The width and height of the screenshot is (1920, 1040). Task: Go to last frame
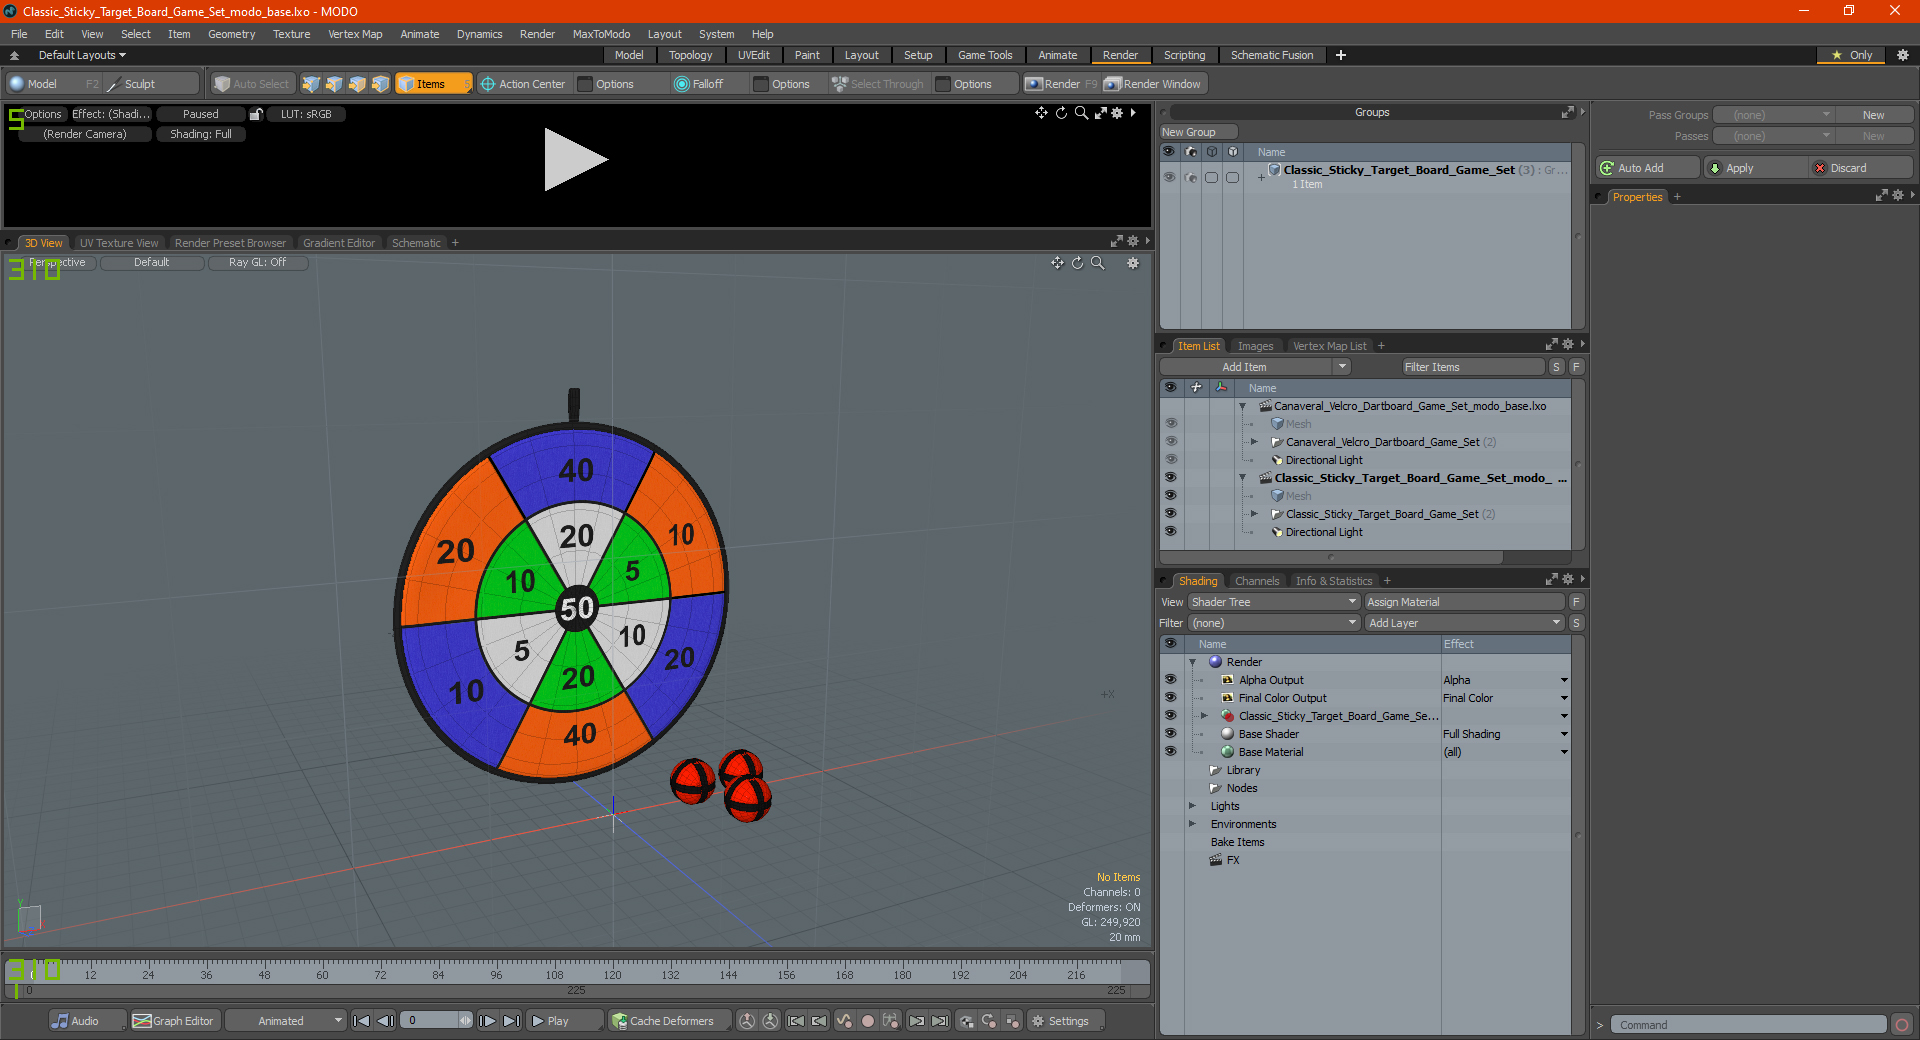[511, 1021]
